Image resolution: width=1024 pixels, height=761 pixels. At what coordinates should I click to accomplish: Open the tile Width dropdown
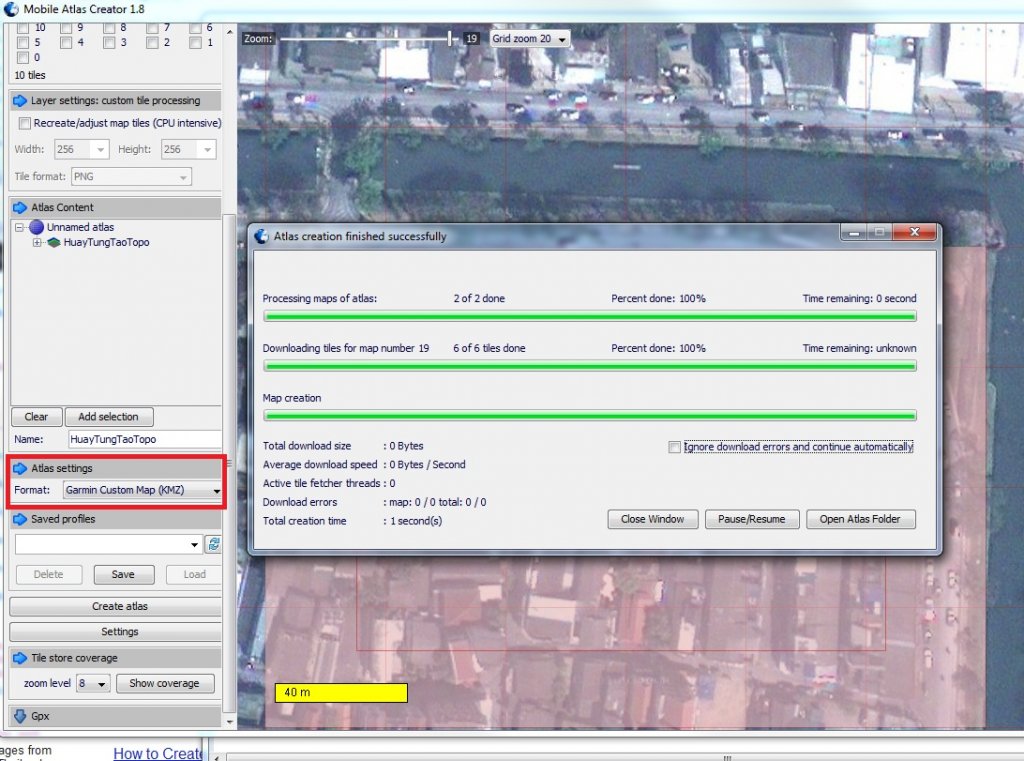click(x=100, y=150)
